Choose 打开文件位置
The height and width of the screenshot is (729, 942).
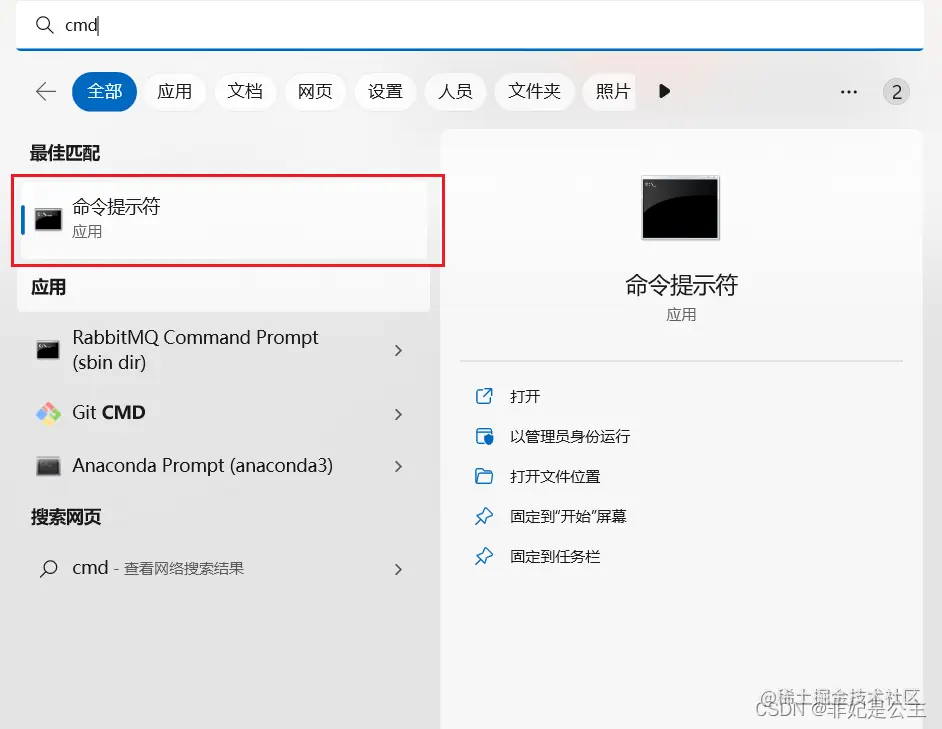555,477
